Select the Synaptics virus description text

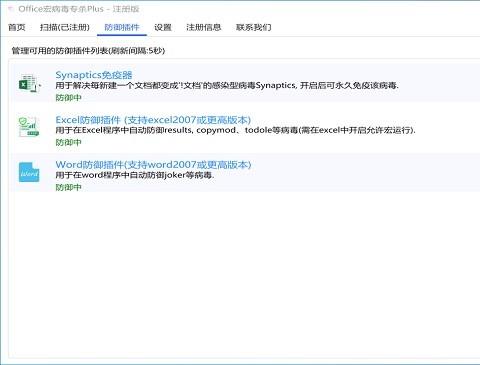point(227,86)
